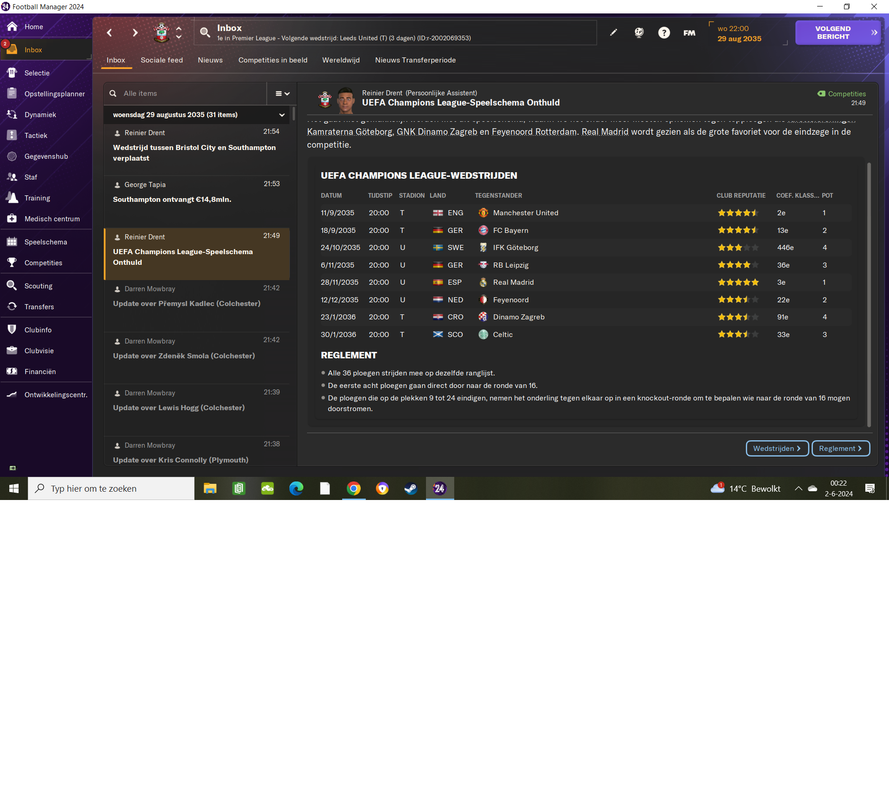Open Feyenoord Rotterdam link in message text
The height and width of the screenshot is (800, 889).
tap(534, 132)
